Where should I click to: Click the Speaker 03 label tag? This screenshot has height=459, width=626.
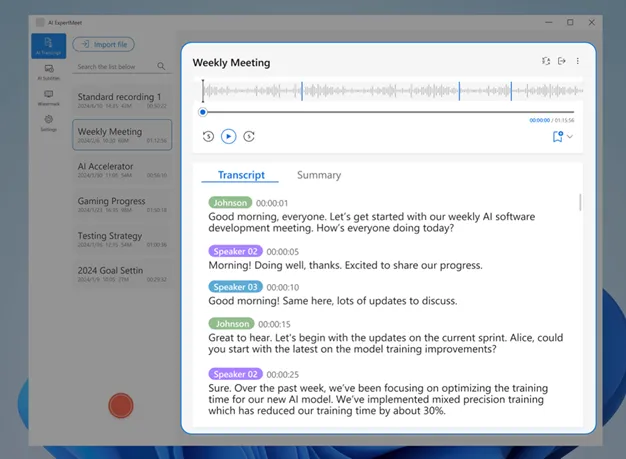(235, 287)
